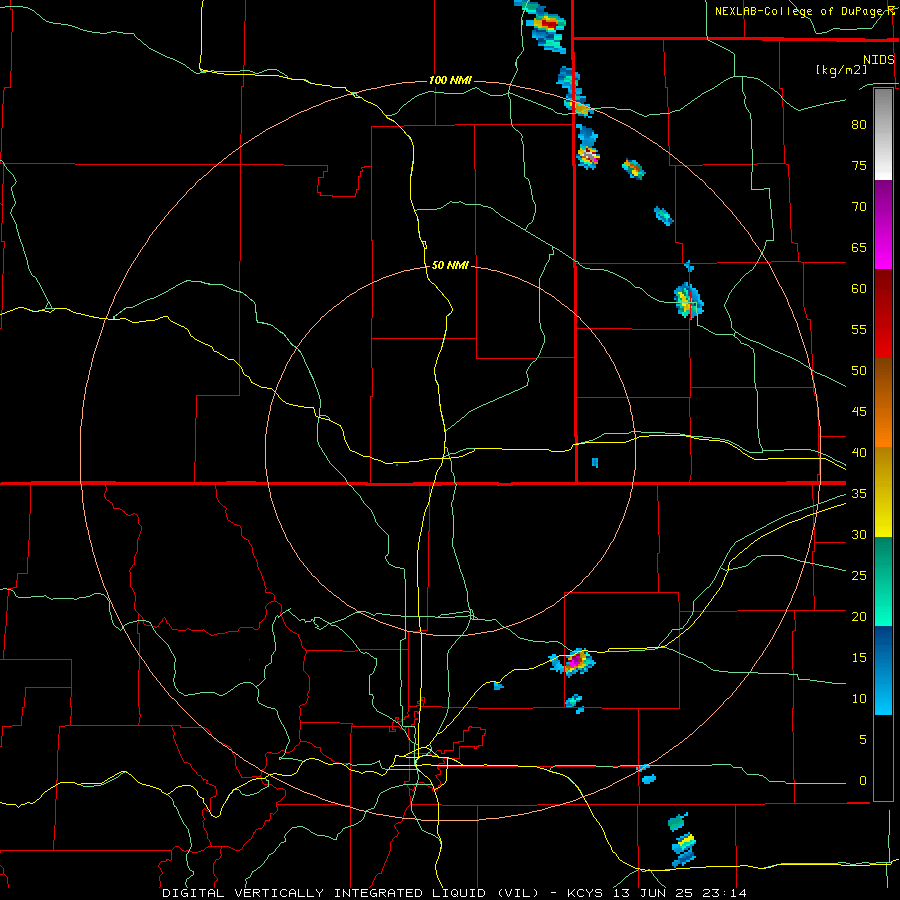Image resolution: width=900 pixels, height=900 pixels.
Task: Click the green segment of the color bar
Action: 883,581
